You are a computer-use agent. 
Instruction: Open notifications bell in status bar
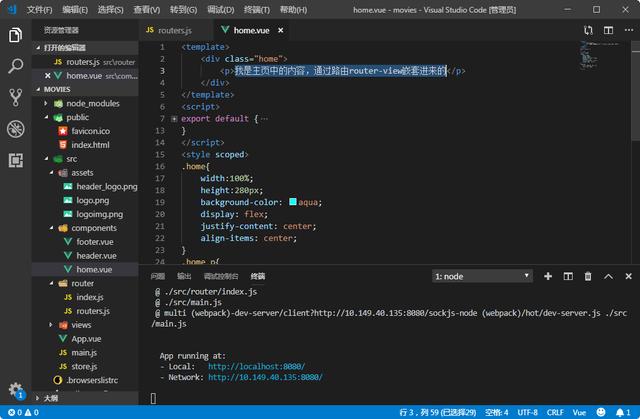623,412
